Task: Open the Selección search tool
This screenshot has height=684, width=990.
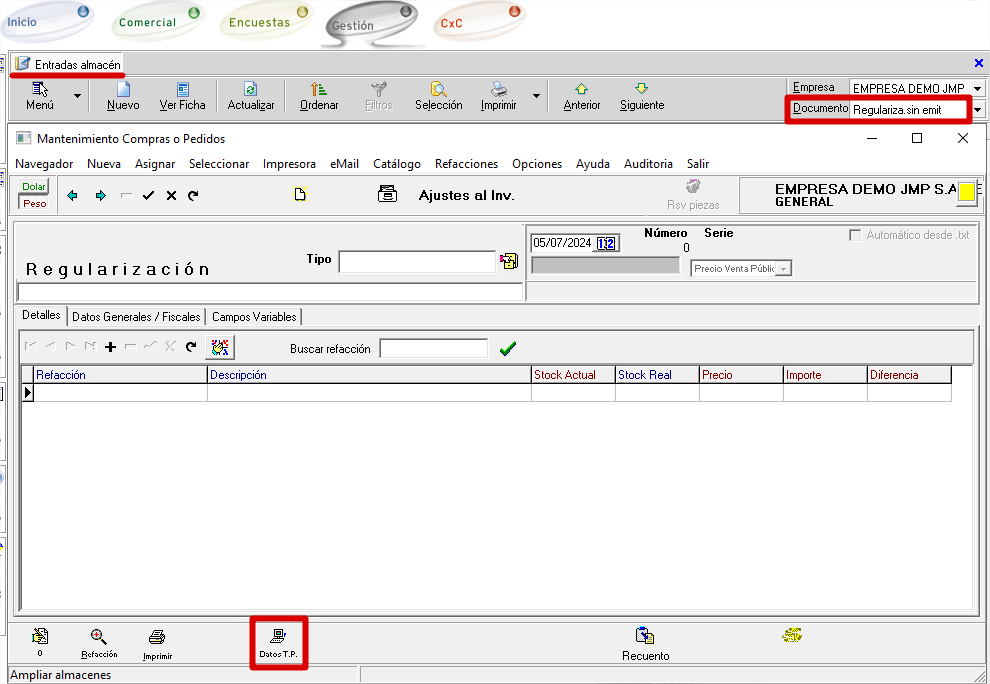Action: tap(438, 91)
